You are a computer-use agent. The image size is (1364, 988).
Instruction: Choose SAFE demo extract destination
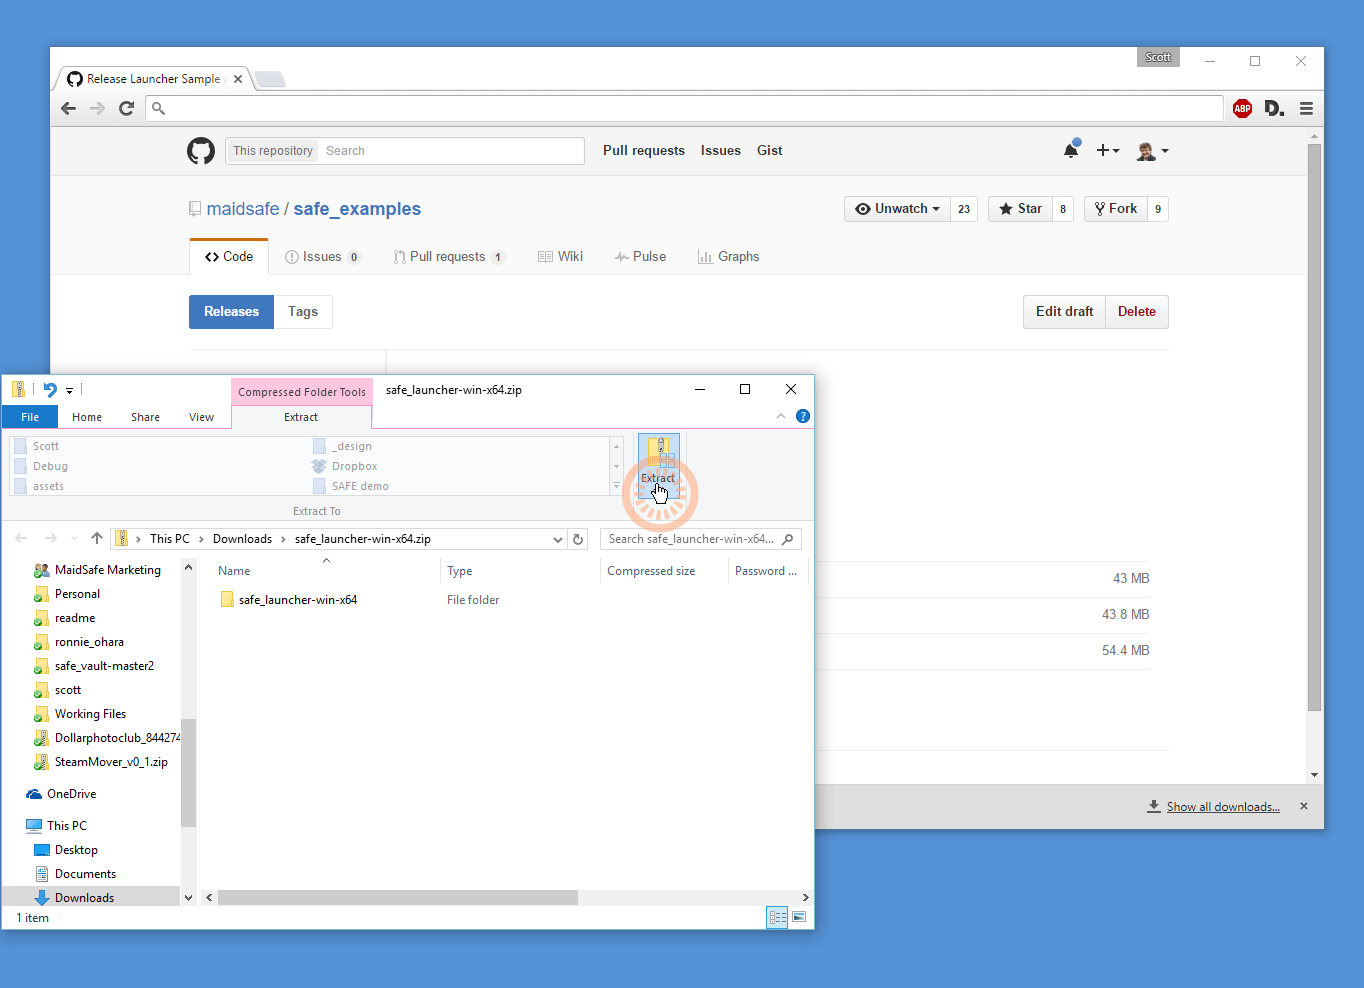(x=351, y=486)
